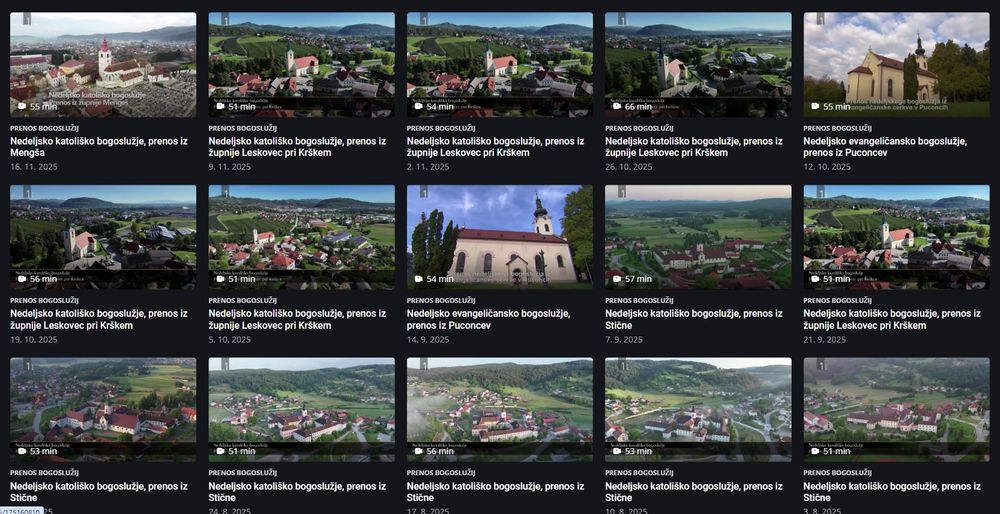Open the 9. 11. 2025 Leskovec thumbnail
The height and width of the screenshot is (514, 1000).
tap(302, 64)
